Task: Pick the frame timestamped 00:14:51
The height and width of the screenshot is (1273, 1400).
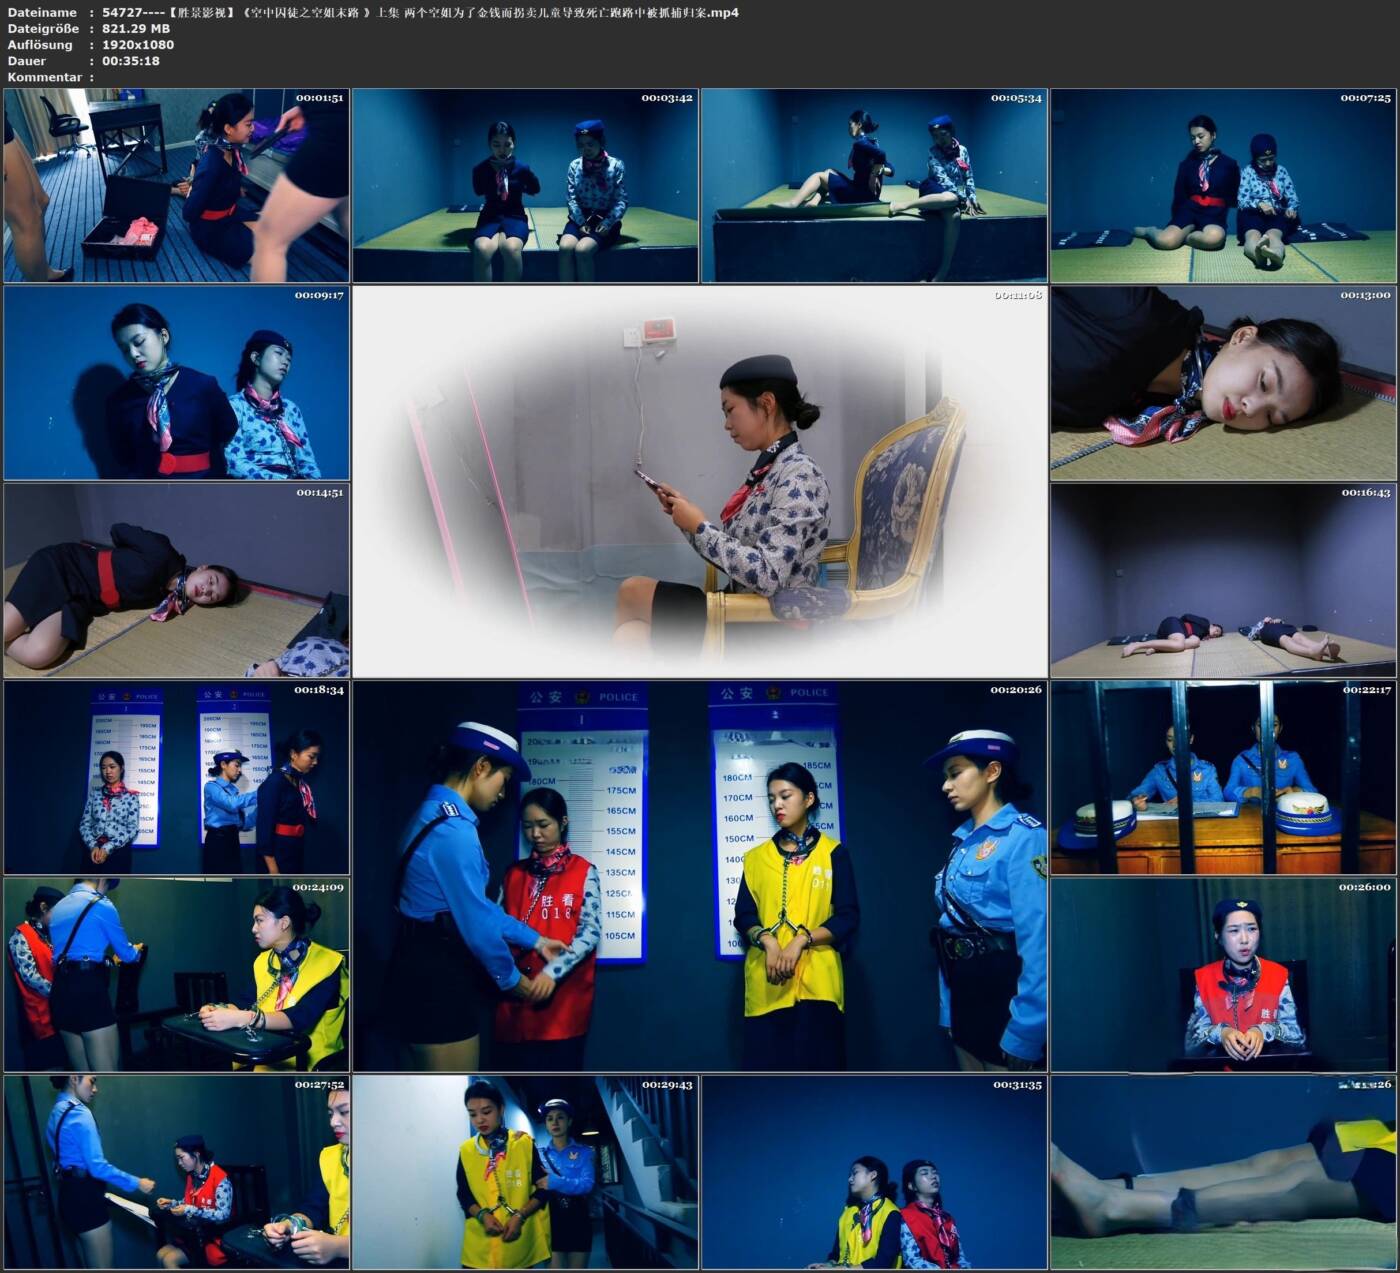Action: [176, 580]
